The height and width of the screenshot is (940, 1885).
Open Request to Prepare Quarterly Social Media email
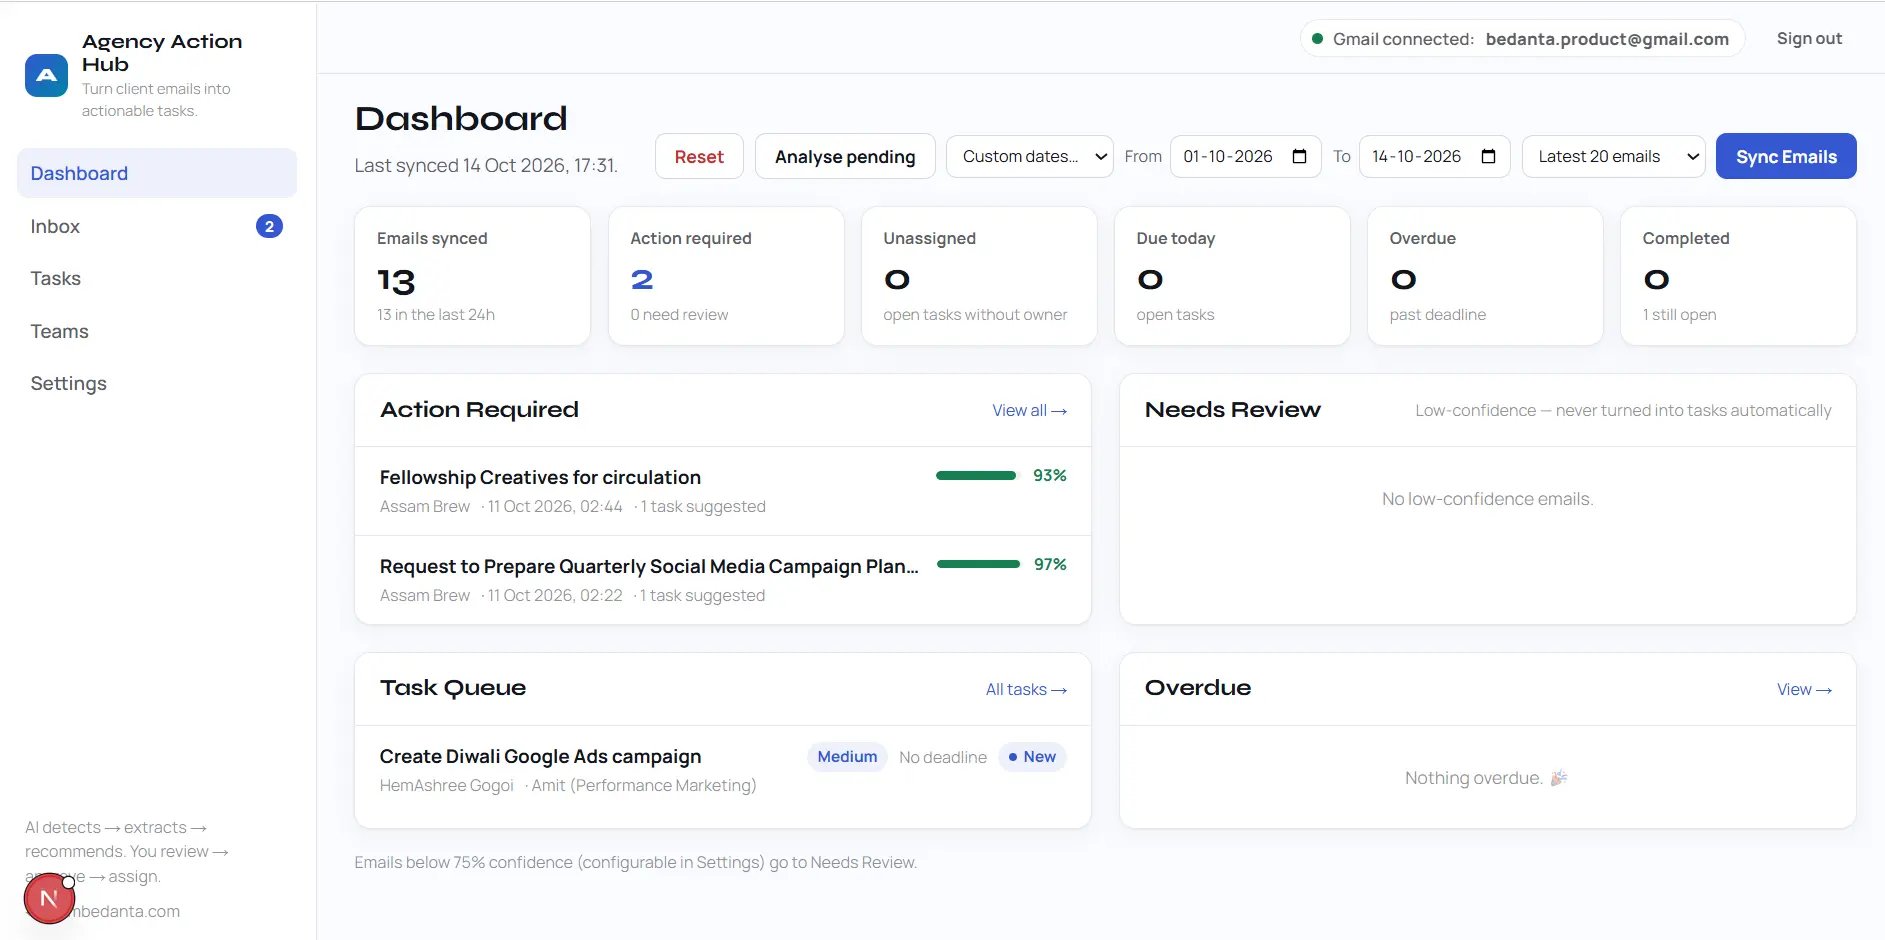point(723,580)
